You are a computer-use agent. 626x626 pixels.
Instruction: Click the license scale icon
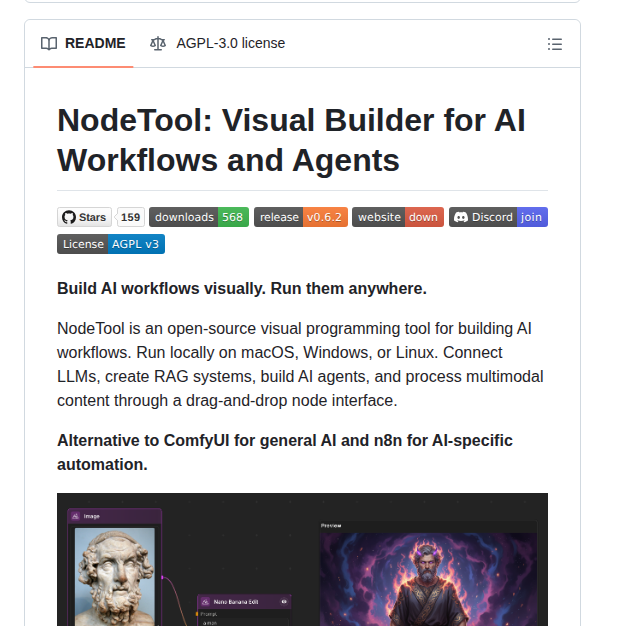coord(158,44)
